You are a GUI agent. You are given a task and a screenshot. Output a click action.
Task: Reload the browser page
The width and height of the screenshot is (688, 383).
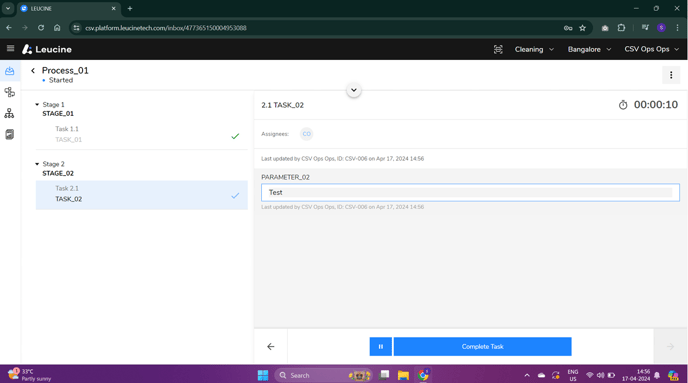pos(41,28)
